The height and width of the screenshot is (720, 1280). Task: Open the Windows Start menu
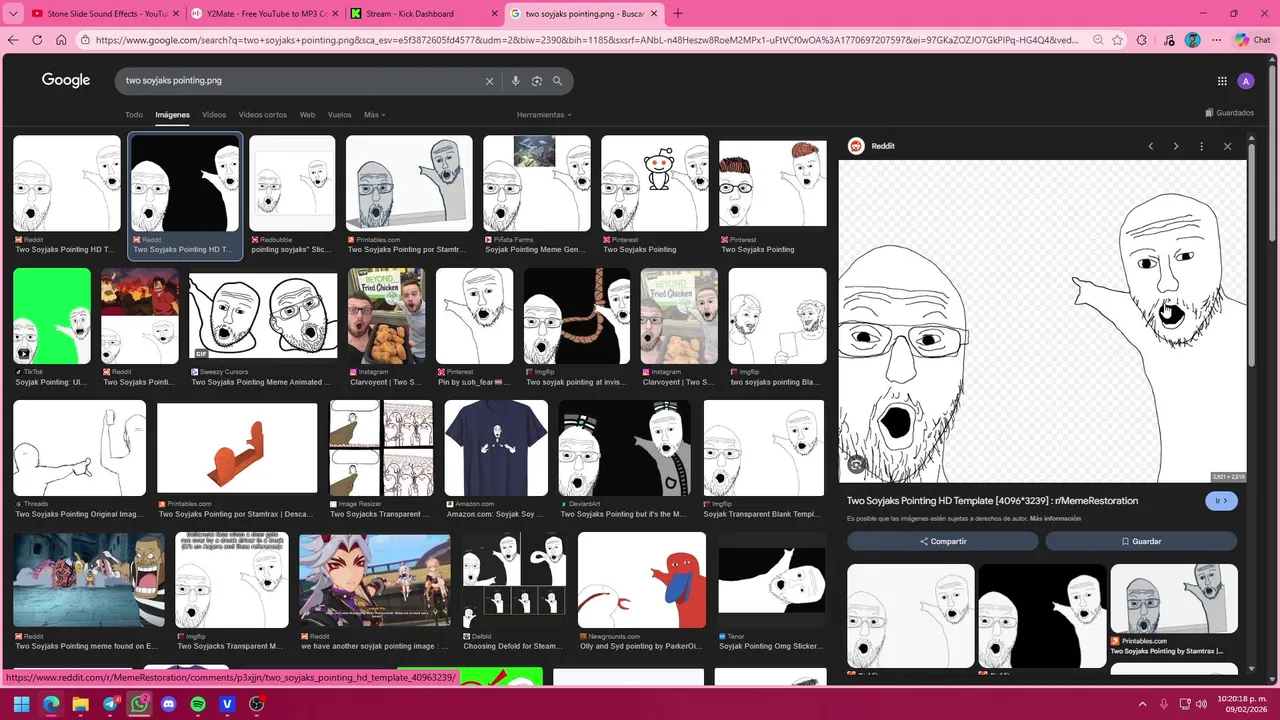pos(21,704)
